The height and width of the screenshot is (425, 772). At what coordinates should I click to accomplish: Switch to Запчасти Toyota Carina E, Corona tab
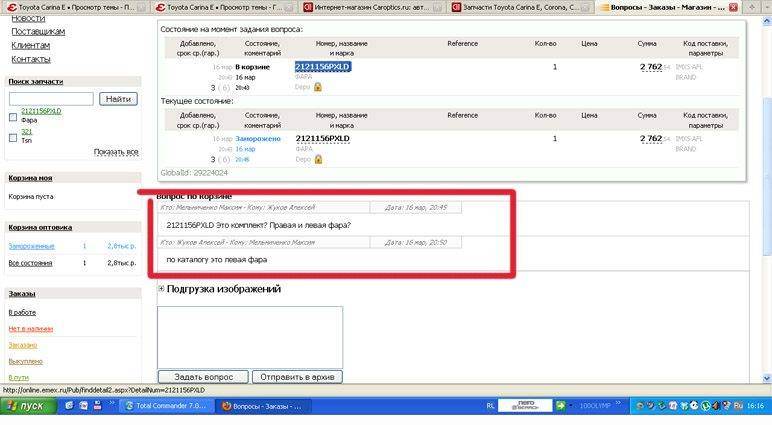click(519, 7)
